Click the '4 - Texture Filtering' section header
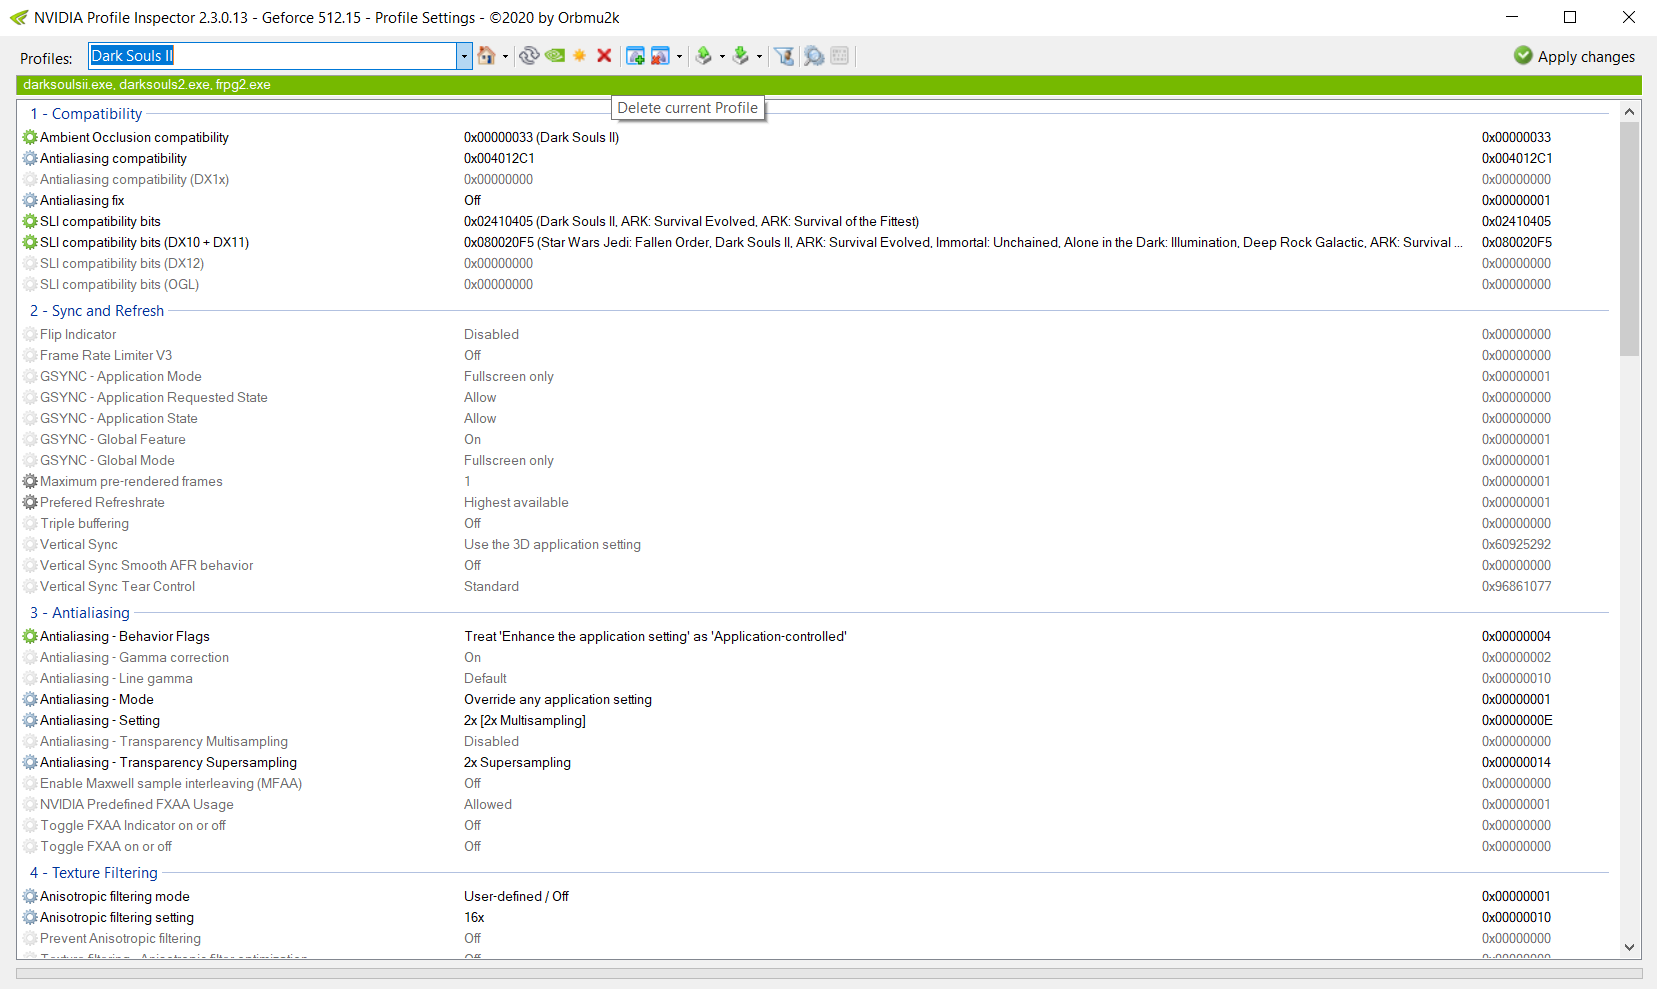Viewport: 1657px width, 989px height. click(94, 873)
